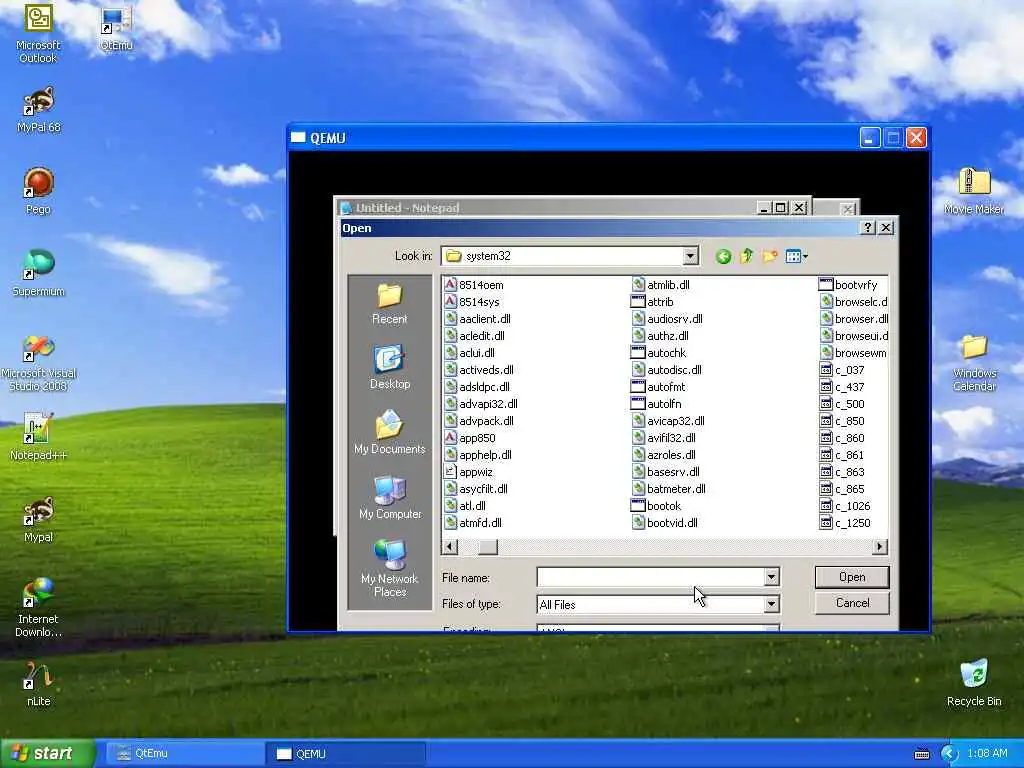The width and height of the screenshot is (1024, 768).
Task: Select the Mypal desktop shortcut
Action: click(39, 520)
